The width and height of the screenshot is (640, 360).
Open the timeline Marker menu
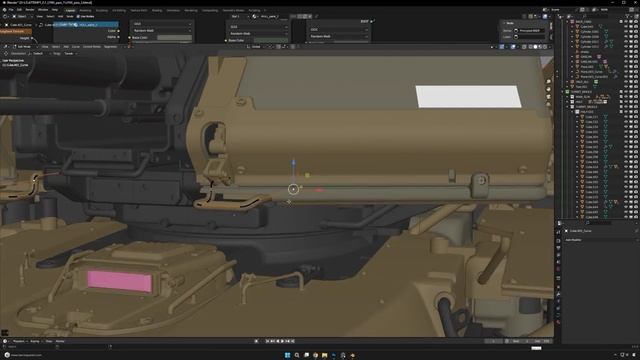[60, 341]
